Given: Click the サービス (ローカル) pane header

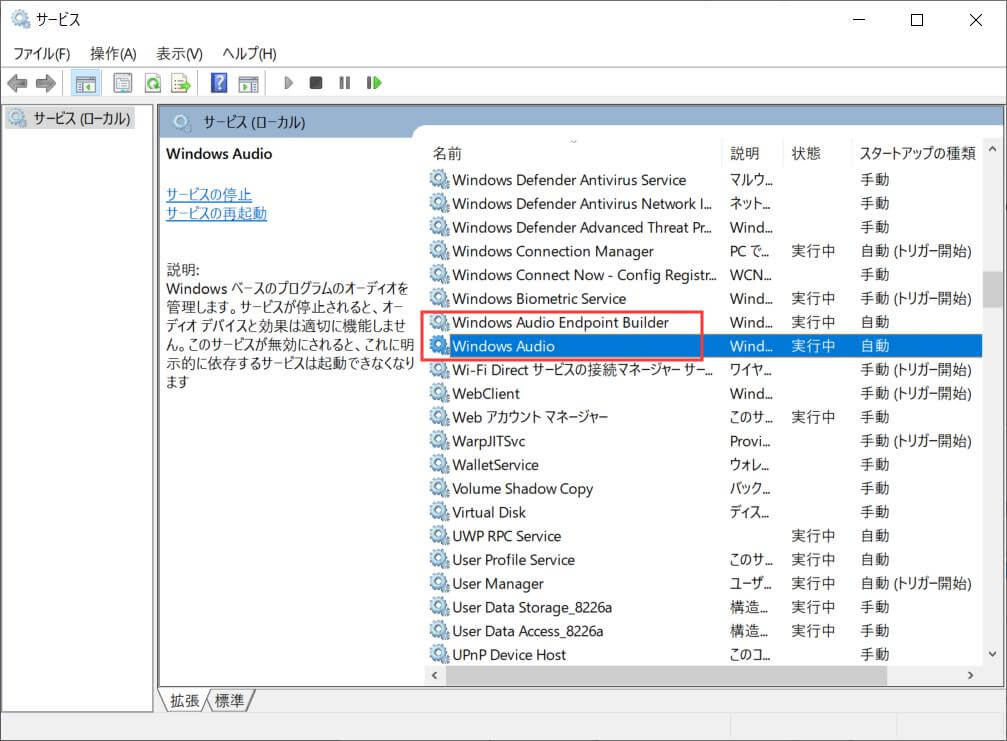Looking at the screenshot, I should (254, 122).
